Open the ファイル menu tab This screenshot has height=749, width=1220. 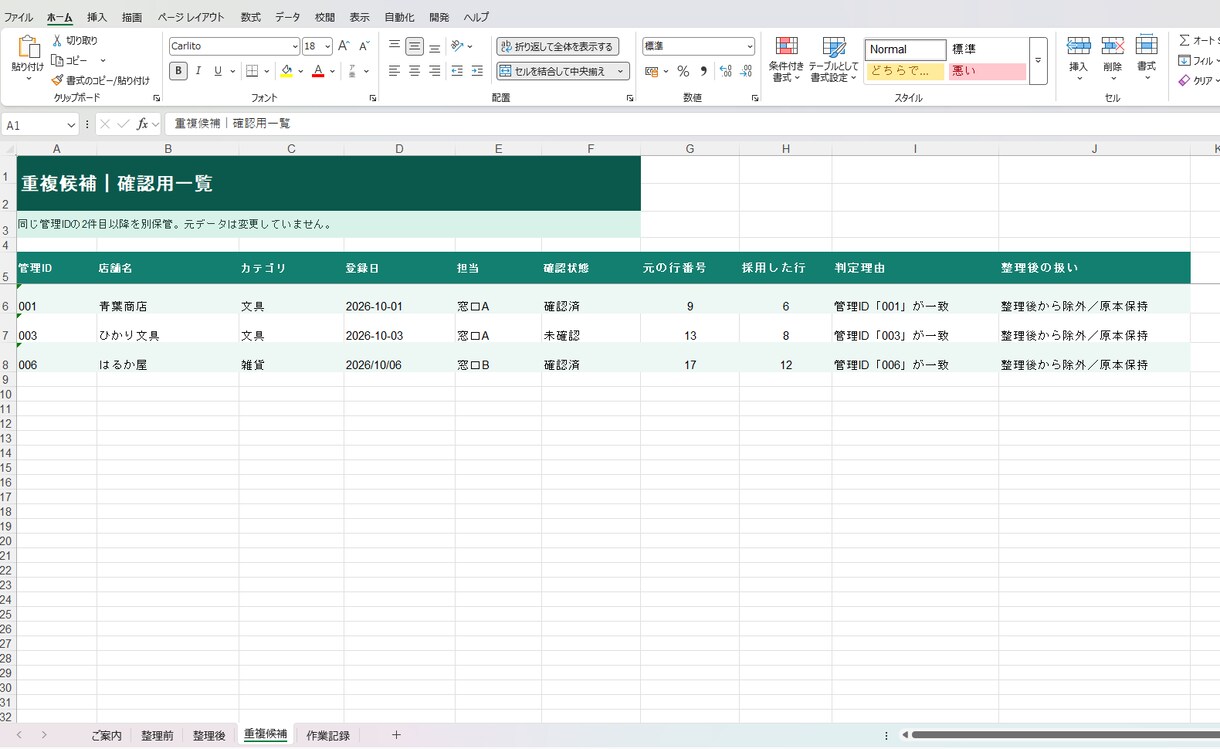coord(18,17)
